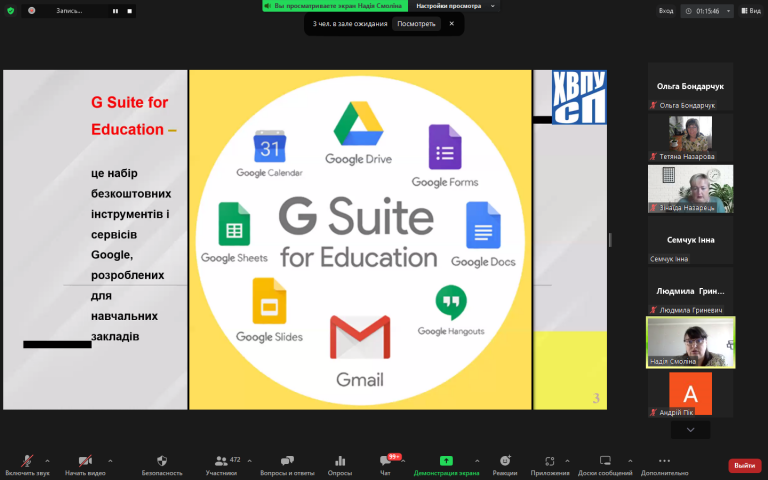Image resolution: width=768 pixels, height=480 pixels.
Task: Select Семчук Інна participant tile
Action: coord(690,240)
